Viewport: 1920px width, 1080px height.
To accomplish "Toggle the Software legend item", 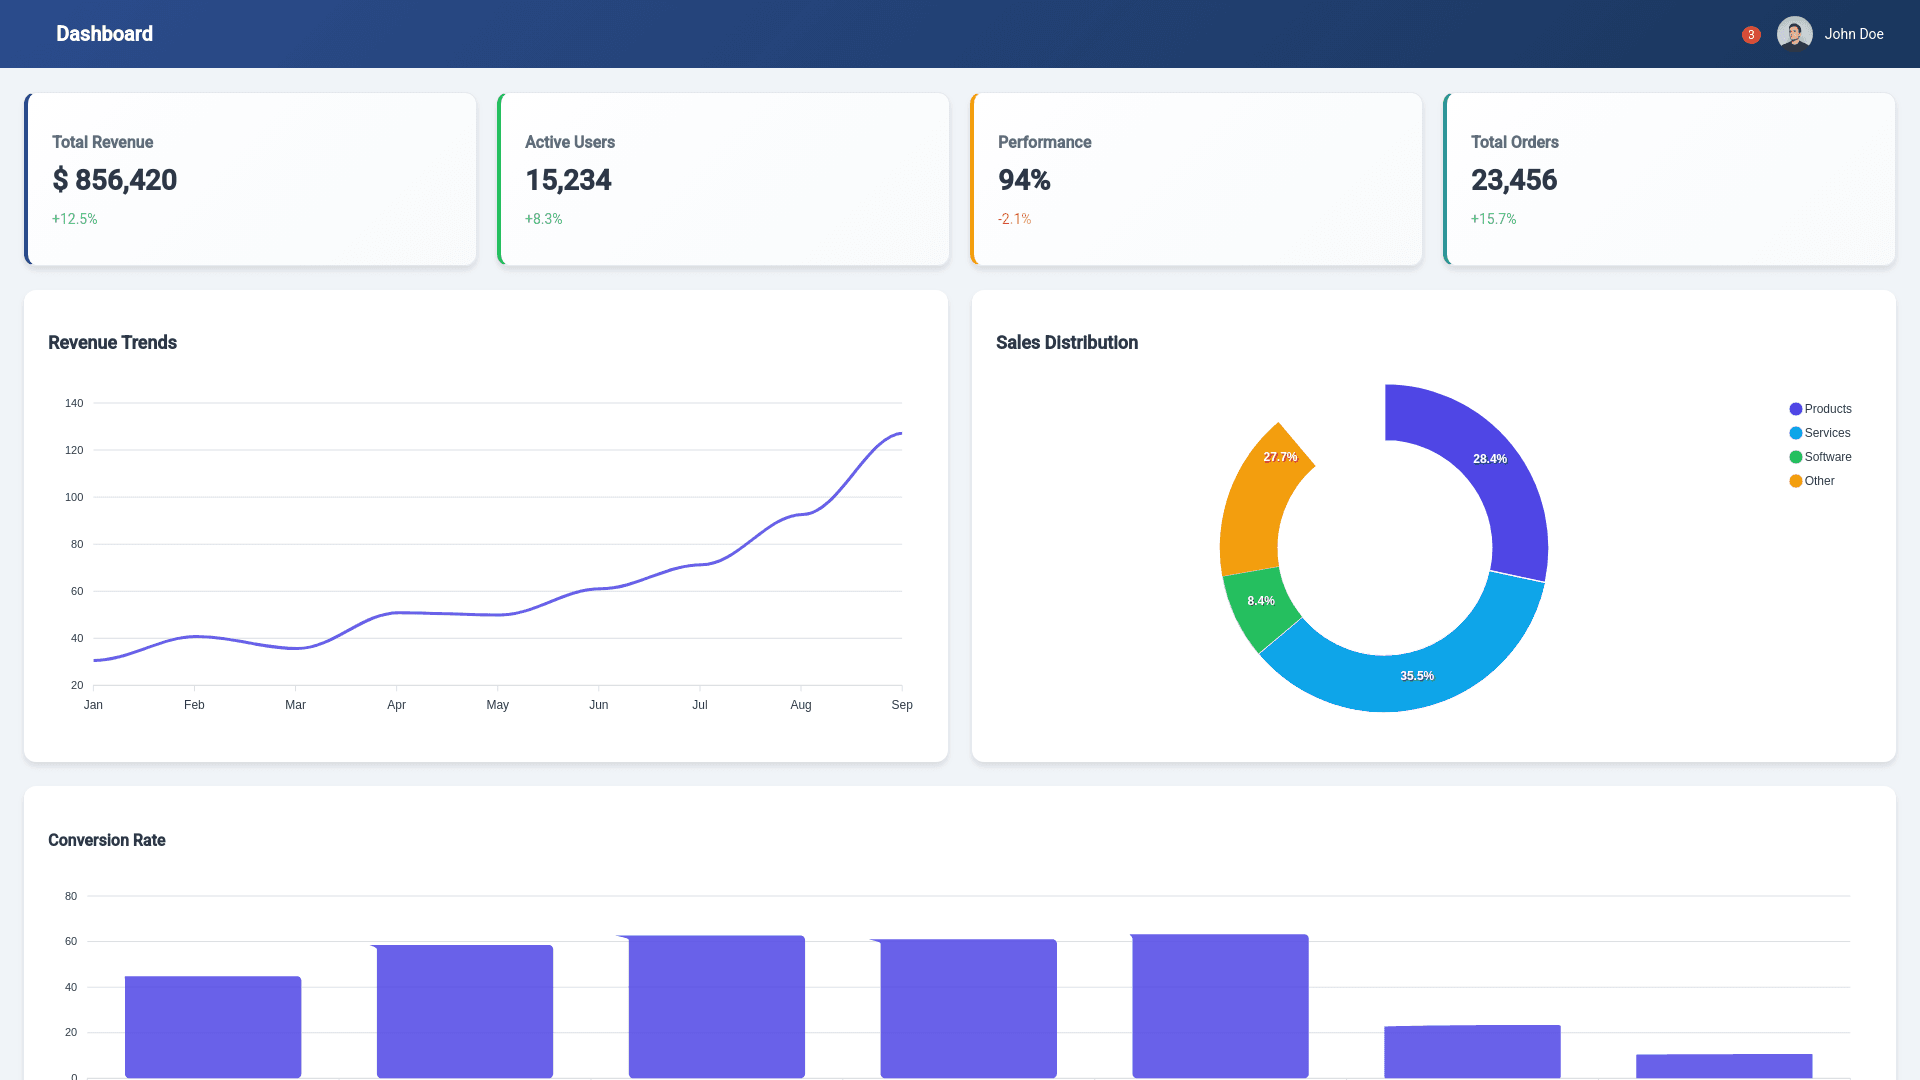I will (1827, 457).
